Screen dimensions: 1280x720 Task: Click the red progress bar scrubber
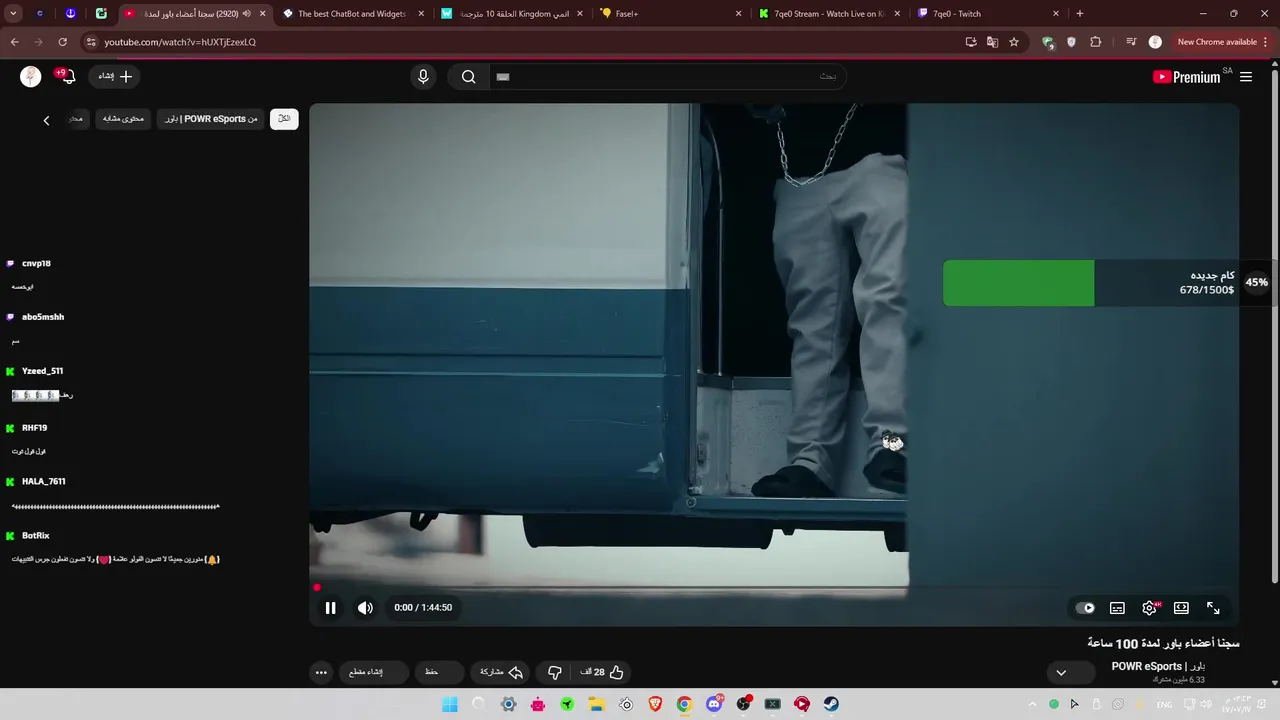[x=317, y=588]
